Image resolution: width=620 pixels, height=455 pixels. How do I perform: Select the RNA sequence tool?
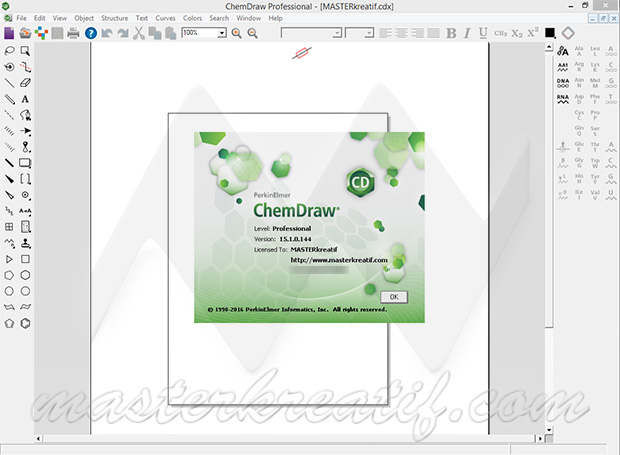click(563, 99)
